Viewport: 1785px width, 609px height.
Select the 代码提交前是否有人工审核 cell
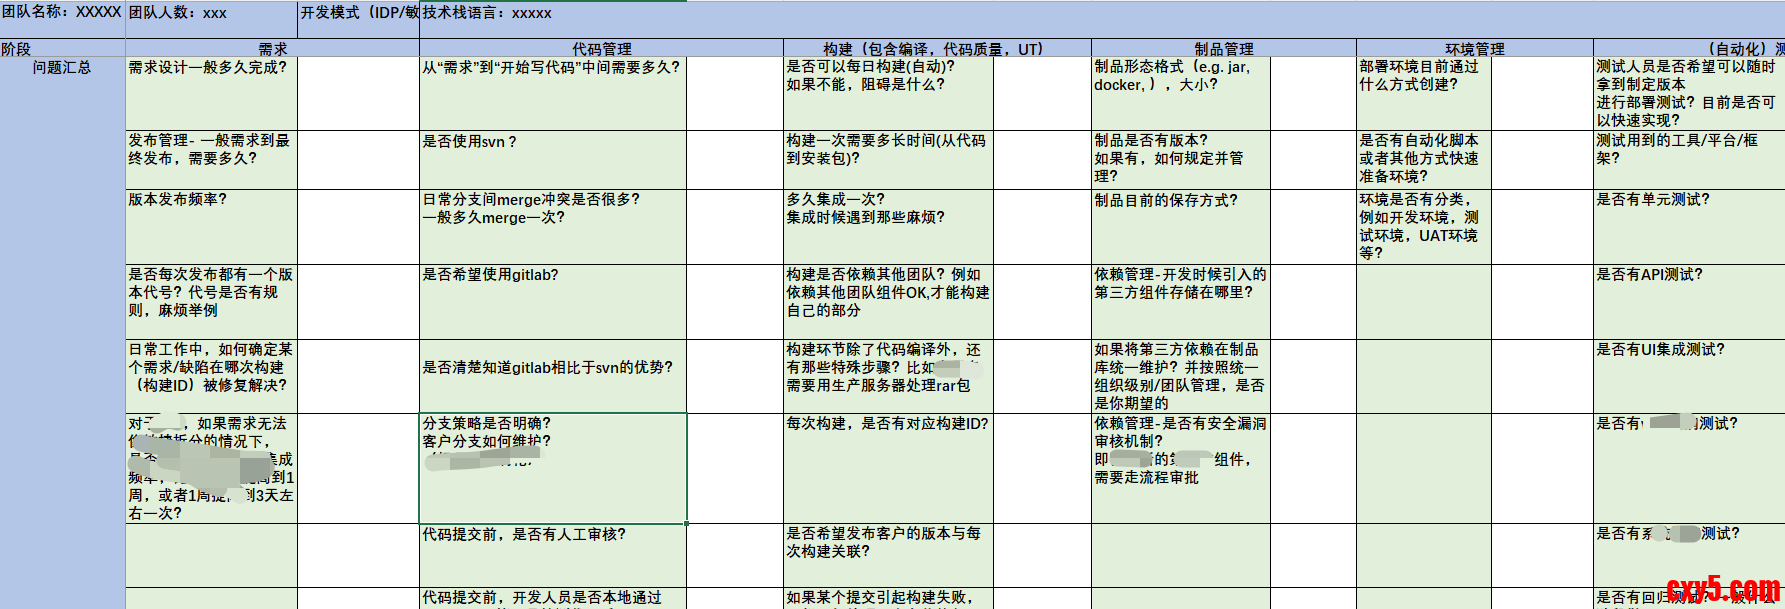click(x=552, y=555)
